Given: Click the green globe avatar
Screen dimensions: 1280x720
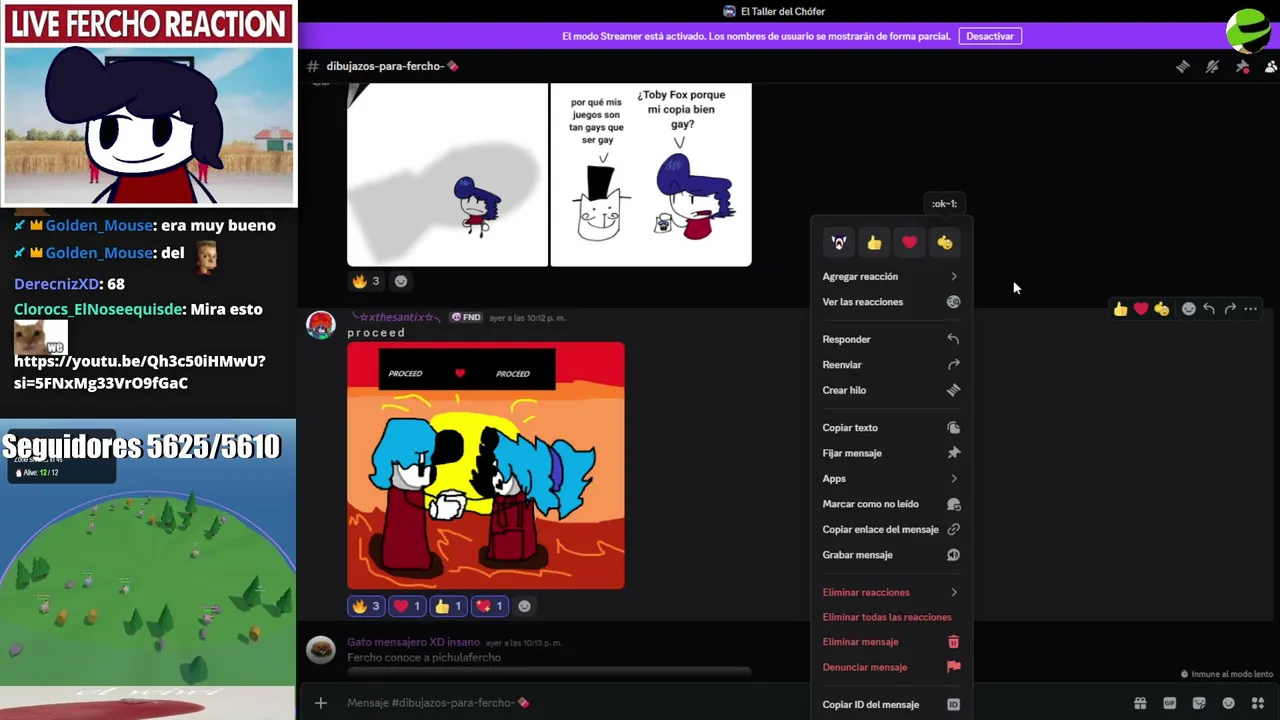Looking at the screenshot, I should [x=1249, y=30].
